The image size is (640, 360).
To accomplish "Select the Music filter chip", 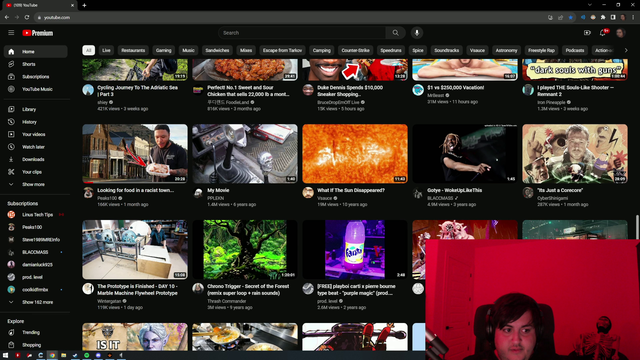I will pyautogui.click(x=188, y=50).
